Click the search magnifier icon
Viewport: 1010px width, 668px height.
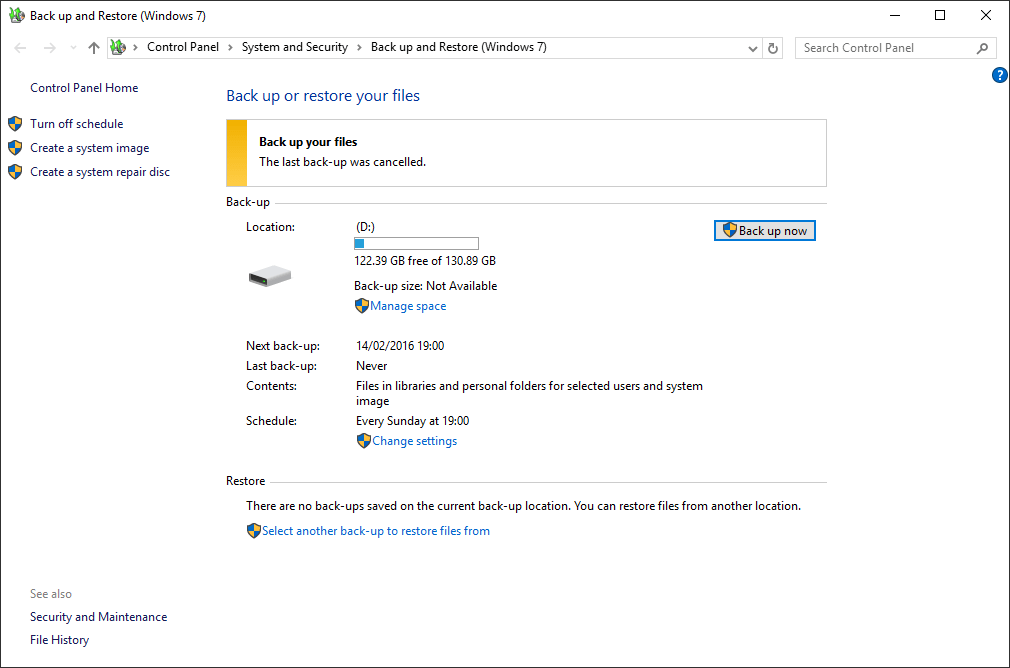point(982,48)
